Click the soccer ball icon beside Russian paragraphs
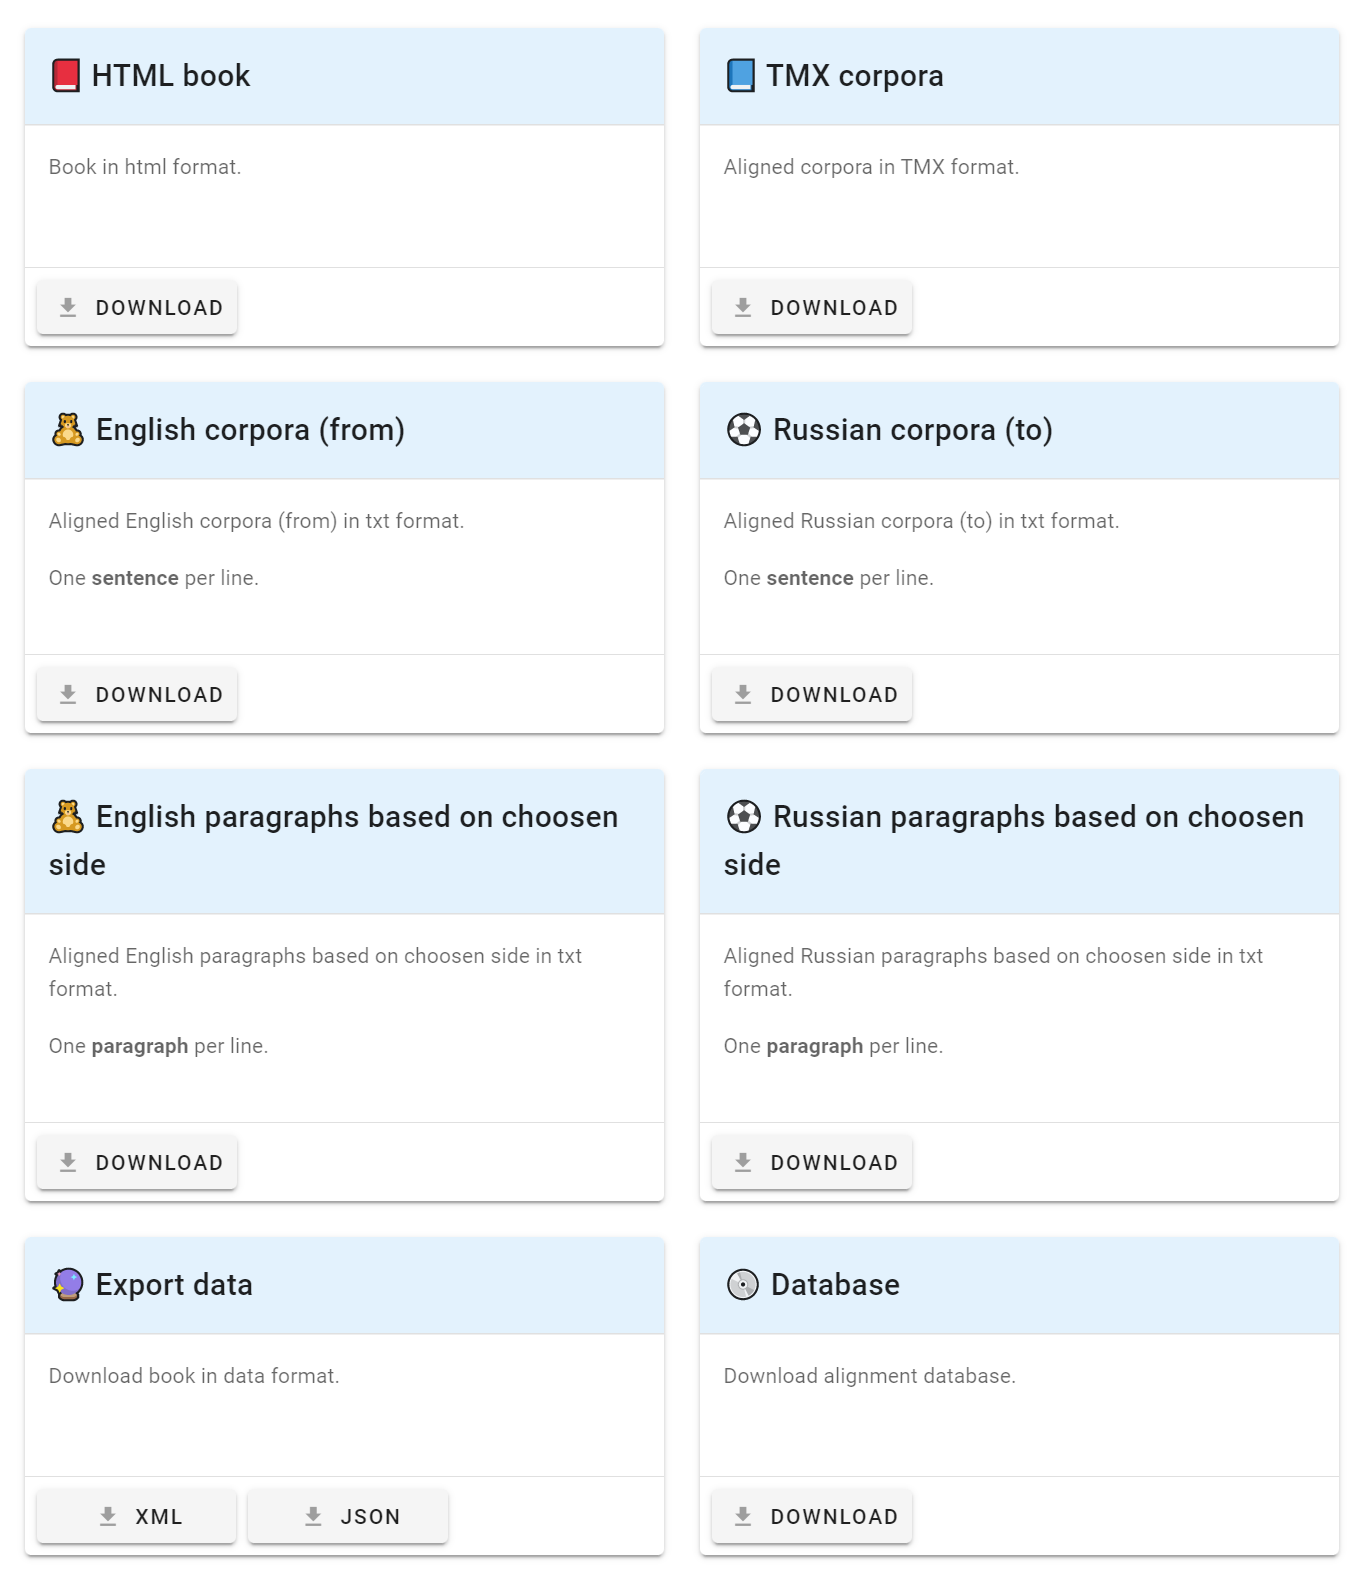The image size is (1367, 1579). click(x=744, y=817)
